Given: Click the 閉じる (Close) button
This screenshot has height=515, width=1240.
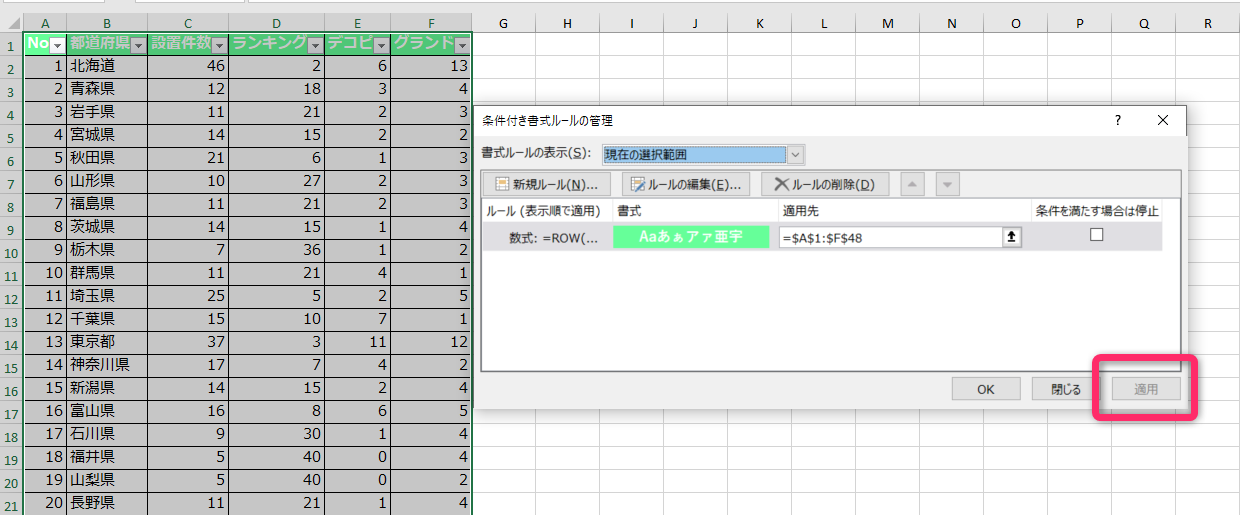Looking at the screenshot, I should [x=1066, y=390].
